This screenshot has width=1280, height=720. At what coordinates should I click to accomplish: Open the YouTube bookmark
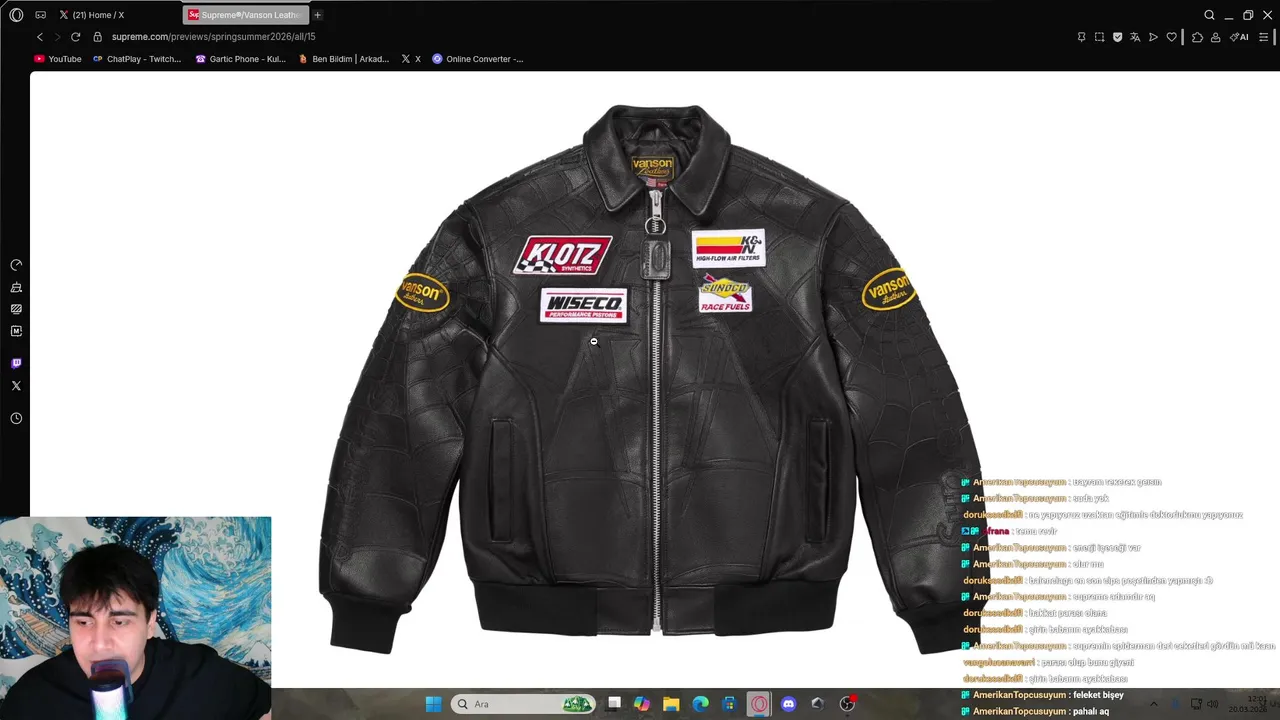(x=58, y=59)
